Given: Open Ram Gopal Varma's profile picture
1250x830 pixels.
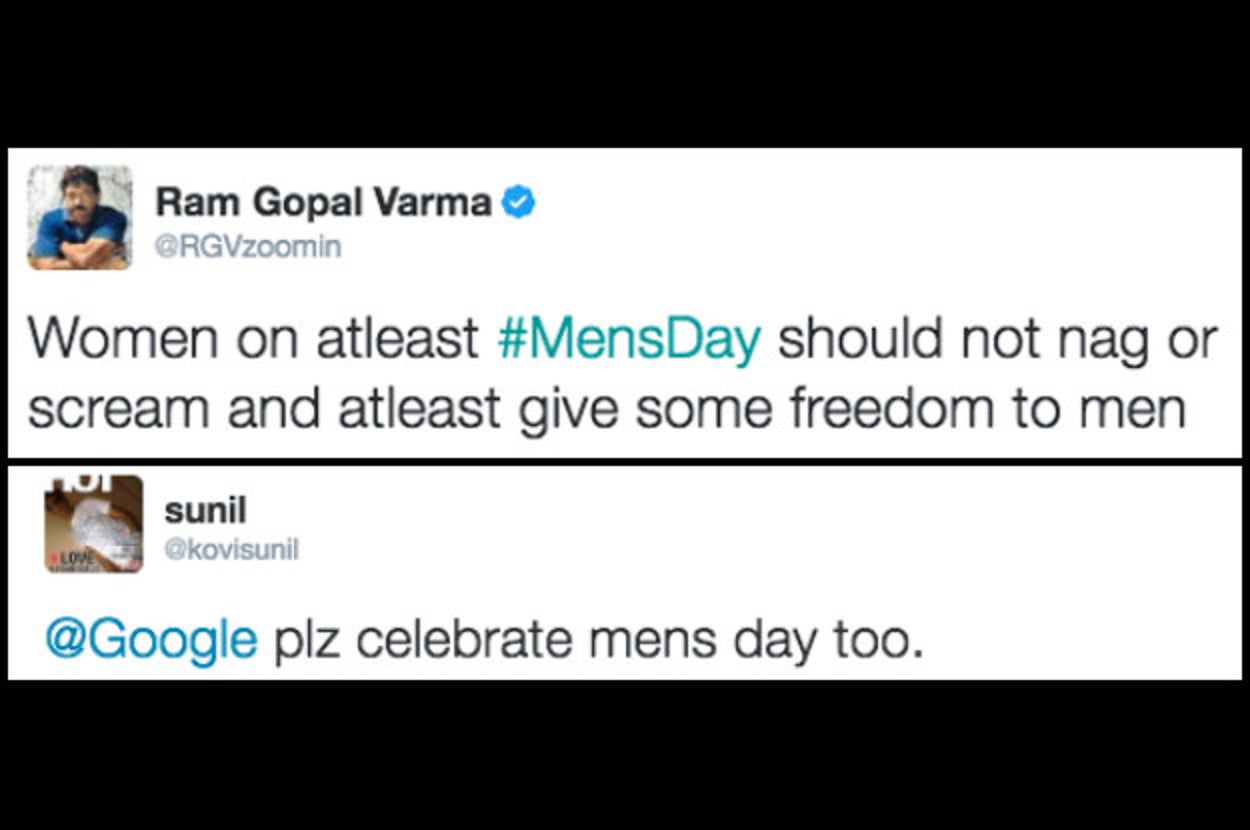Looking at the screenshot, I should [x=80, y=217].
